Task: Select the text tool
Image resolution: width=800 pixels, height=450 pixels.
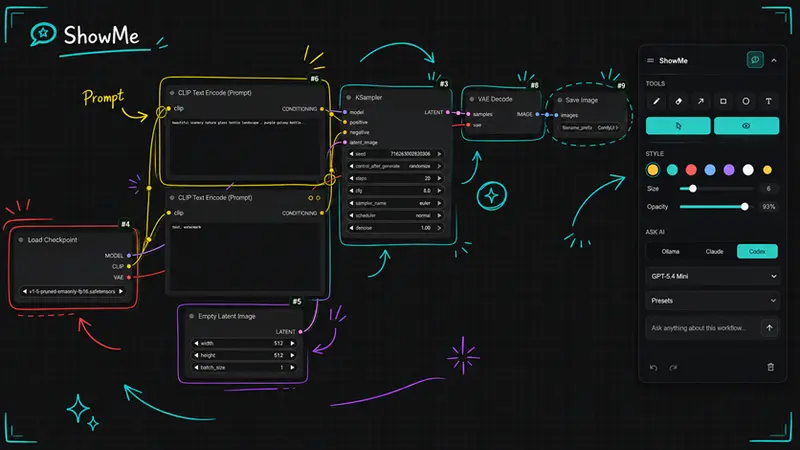Action: [x=768, y=101]
